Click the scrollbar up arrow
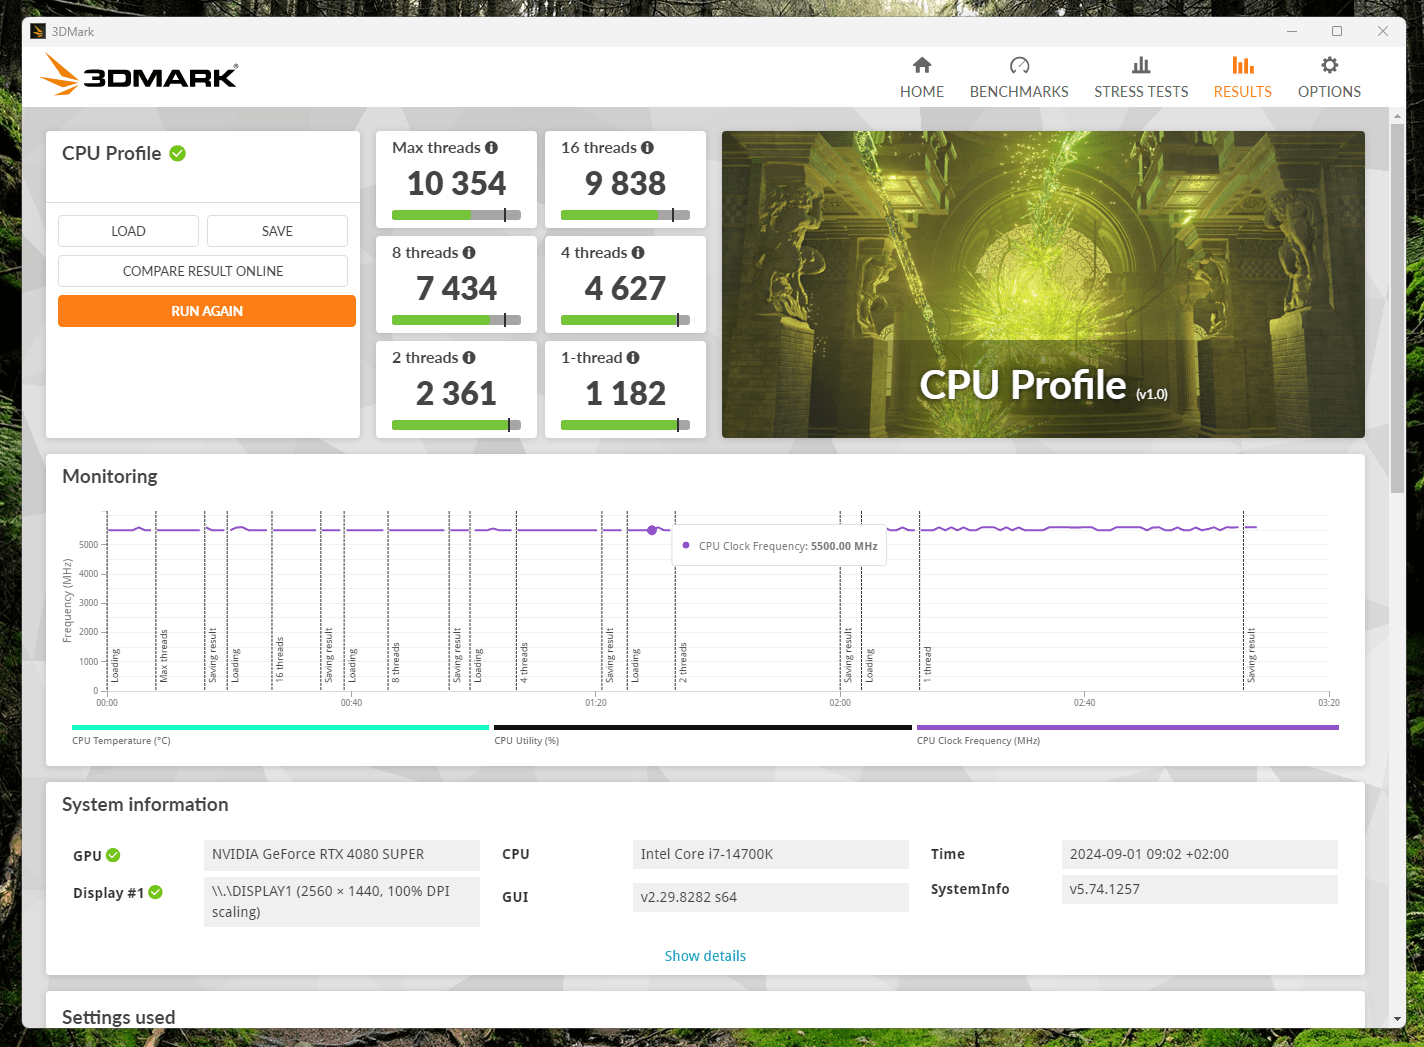 point(1397,116)
